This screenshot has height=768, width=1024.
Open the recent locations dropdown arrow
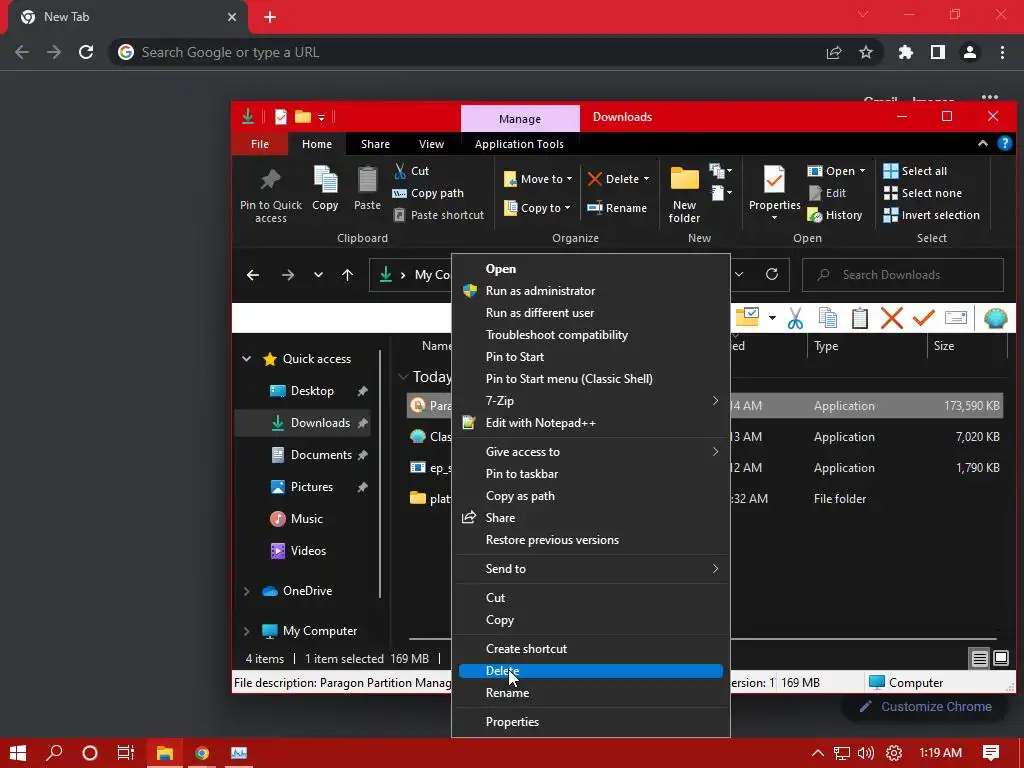318,275
